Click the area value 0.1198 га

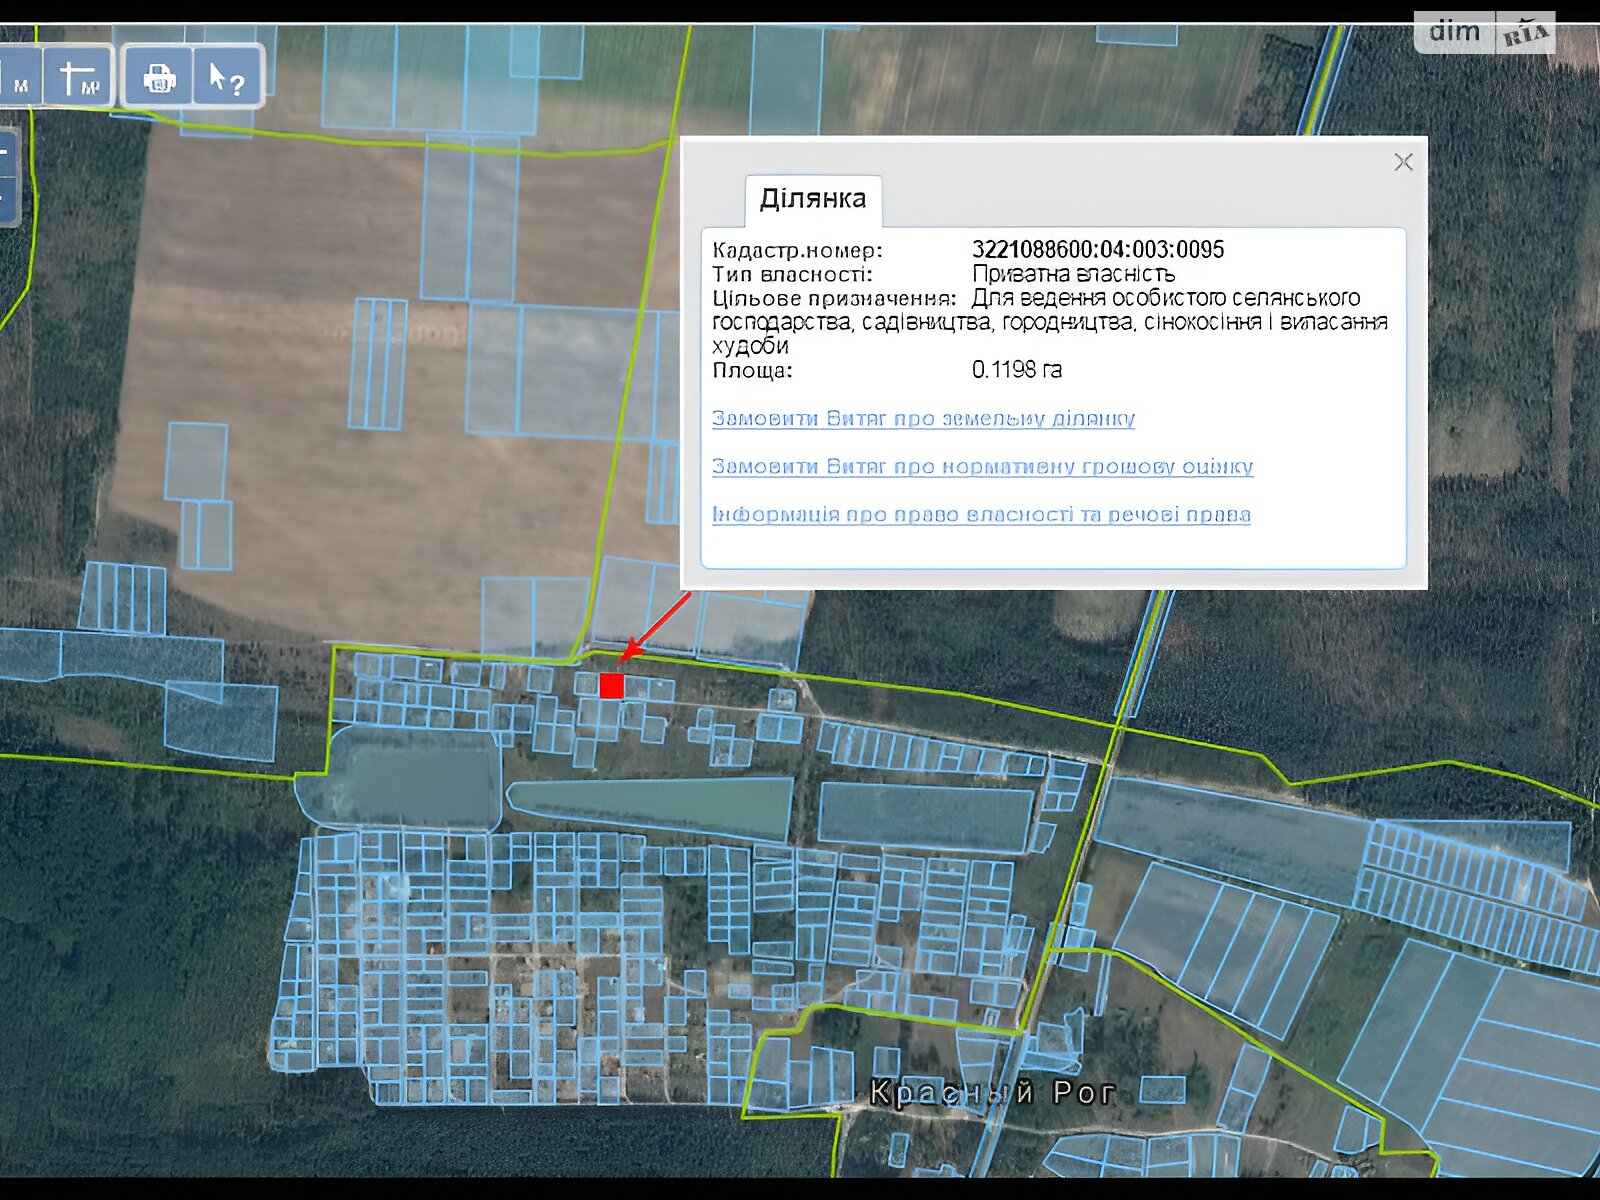coord(1016,370)
